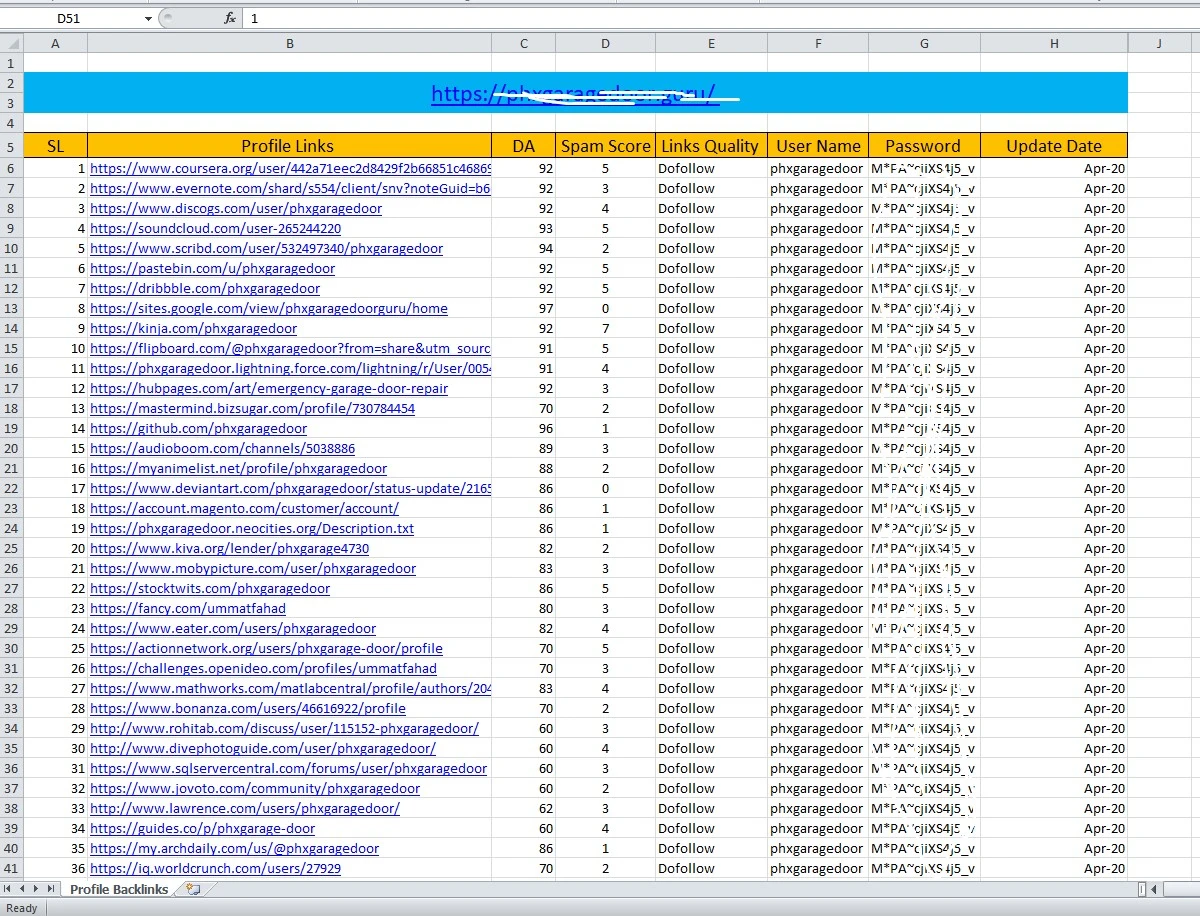Select column H header
The image size is (1200, 916).
pos(1054,43)
